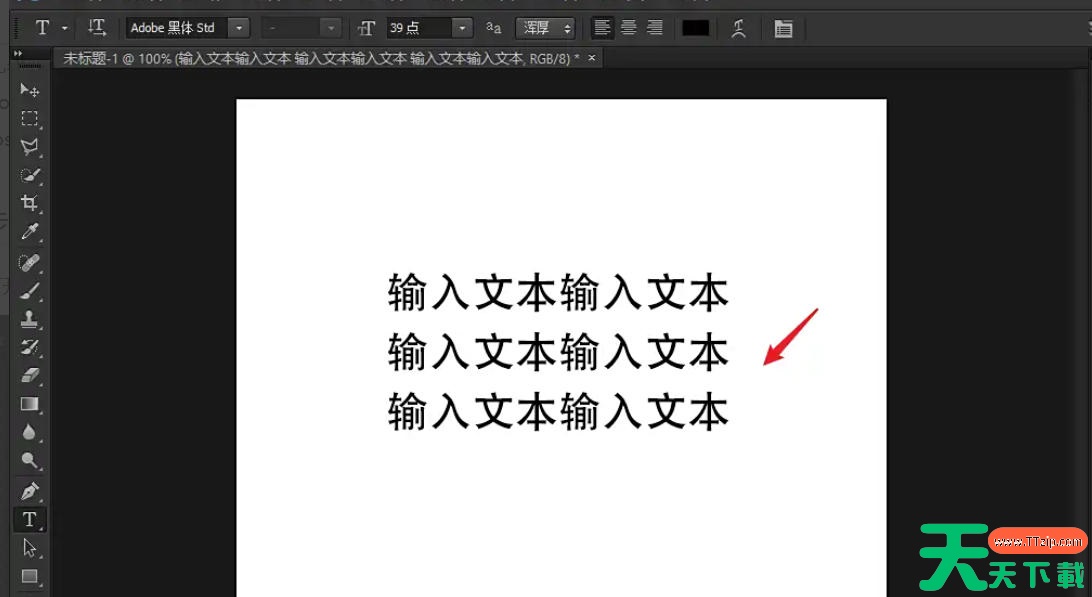The width and height of the screenshot is (1092, 597).
Task: Select the Crop tool
Action: pyautogui.click(x=29, y=203)
